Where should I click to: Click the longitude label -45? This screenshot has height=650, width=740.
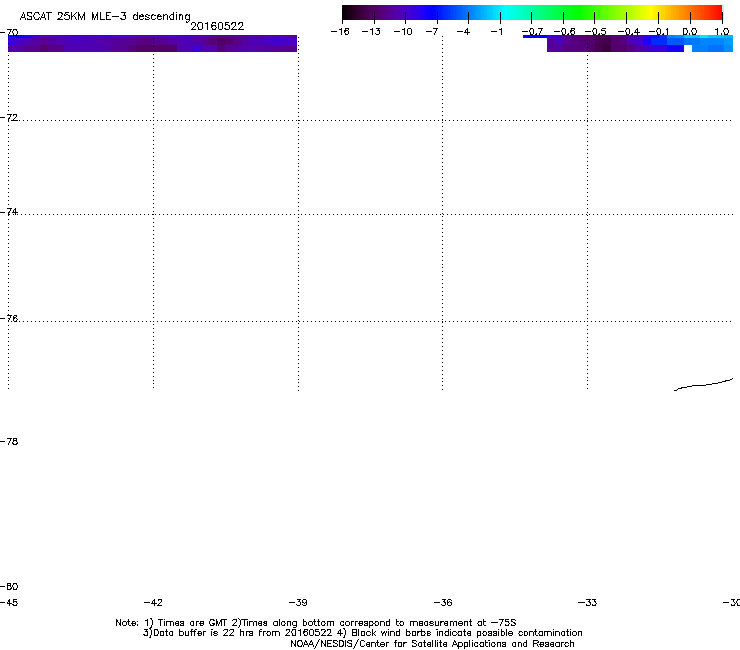coord(10,602)
